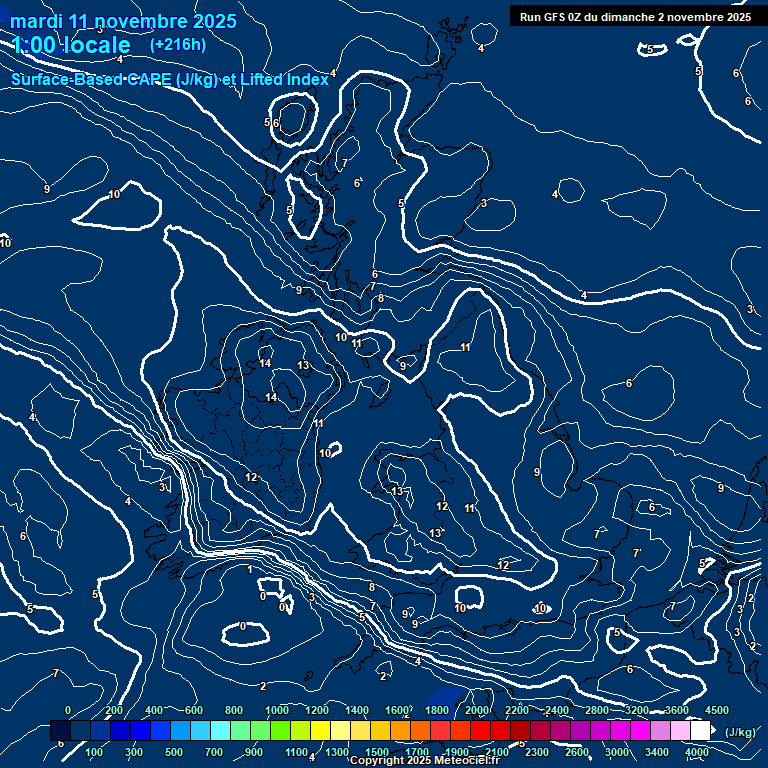Click the 'Copyright 2025 Meteociel.fr' text
The image size is (768, 768).
click(425, 760)
